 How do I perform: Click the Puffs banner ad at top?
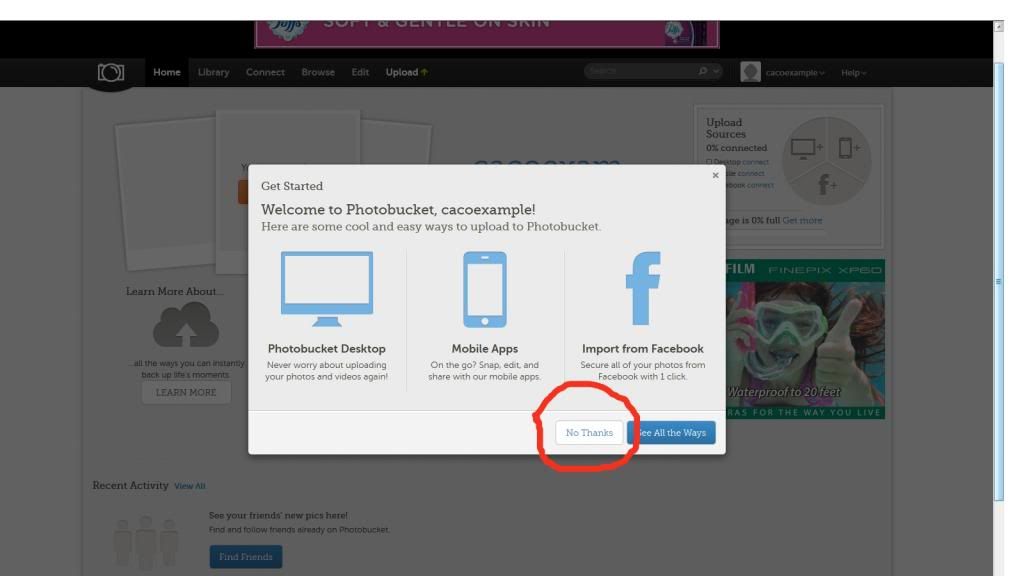[x=487, y=33]
